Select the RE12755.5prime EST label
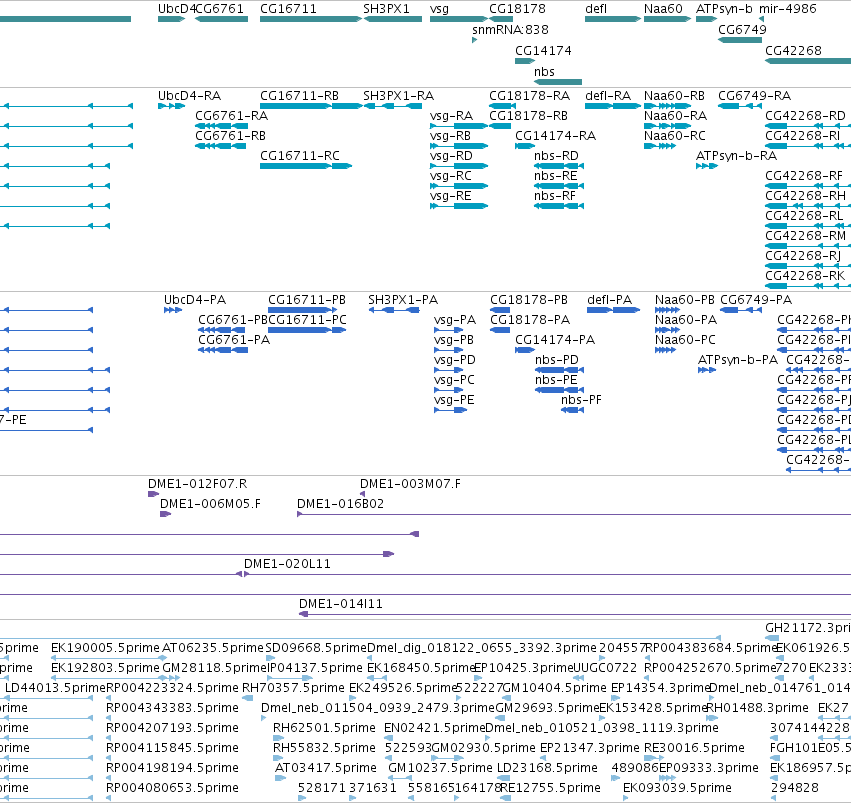 pyautogui.click(x=550, y=788)
